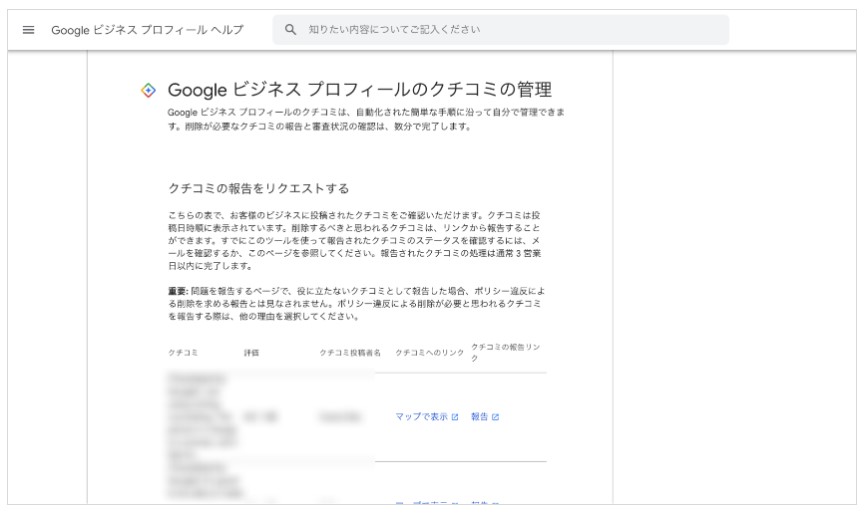Click the クチコミ投稿者名 column header
865x515 pixels.
point(350,353)
